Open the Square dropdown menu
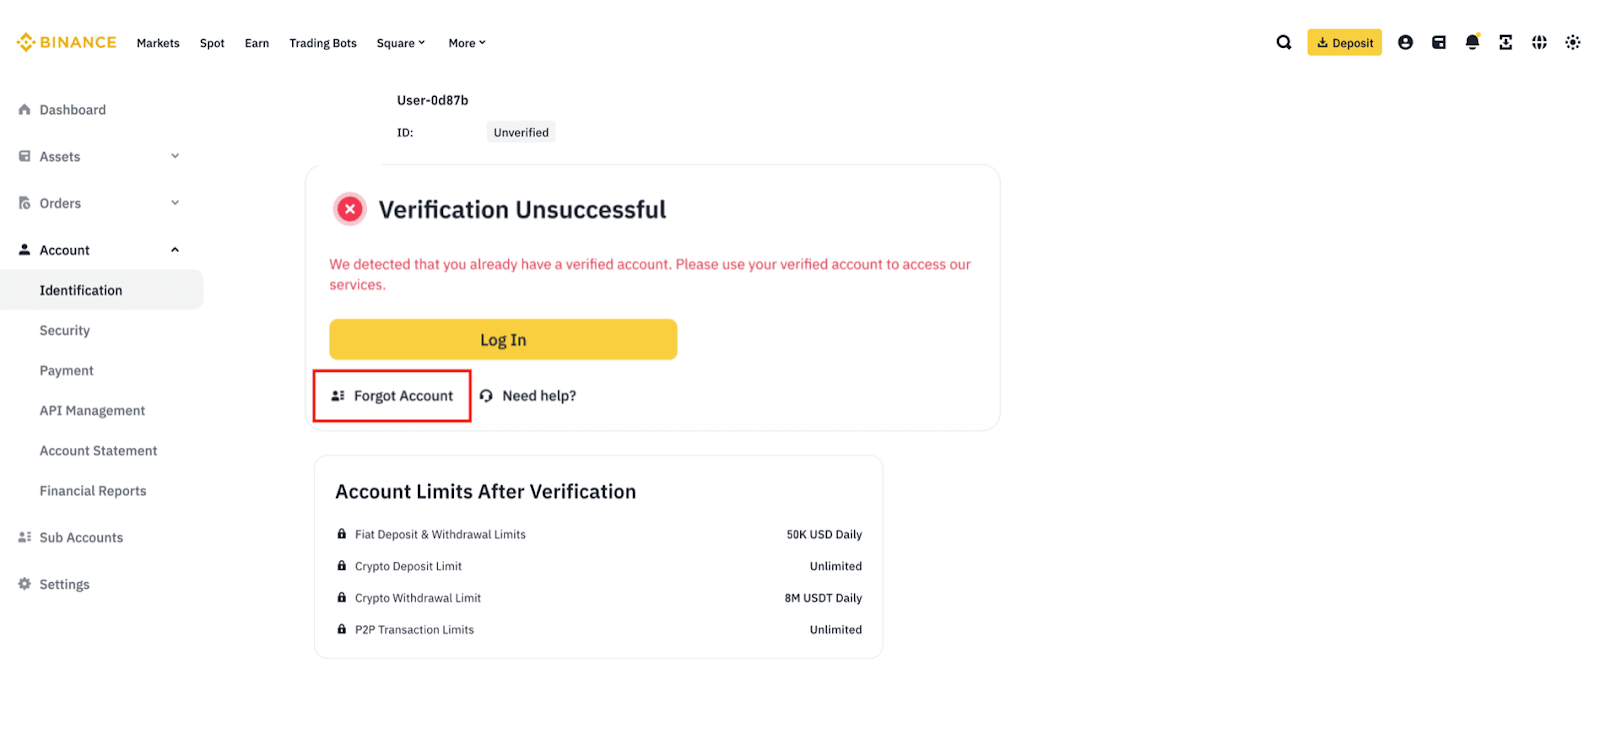1600x744 pixels. click(x=401, y=43)
